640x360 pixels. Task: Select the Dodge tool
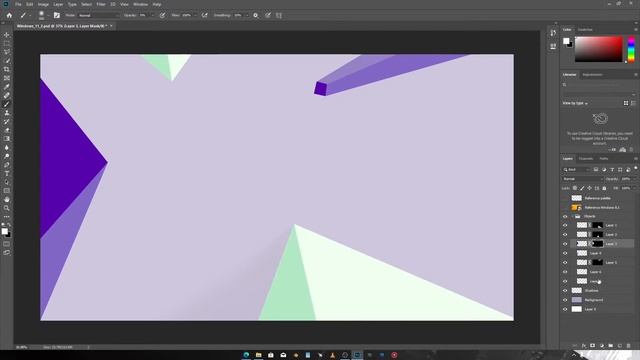click(7, 156)
